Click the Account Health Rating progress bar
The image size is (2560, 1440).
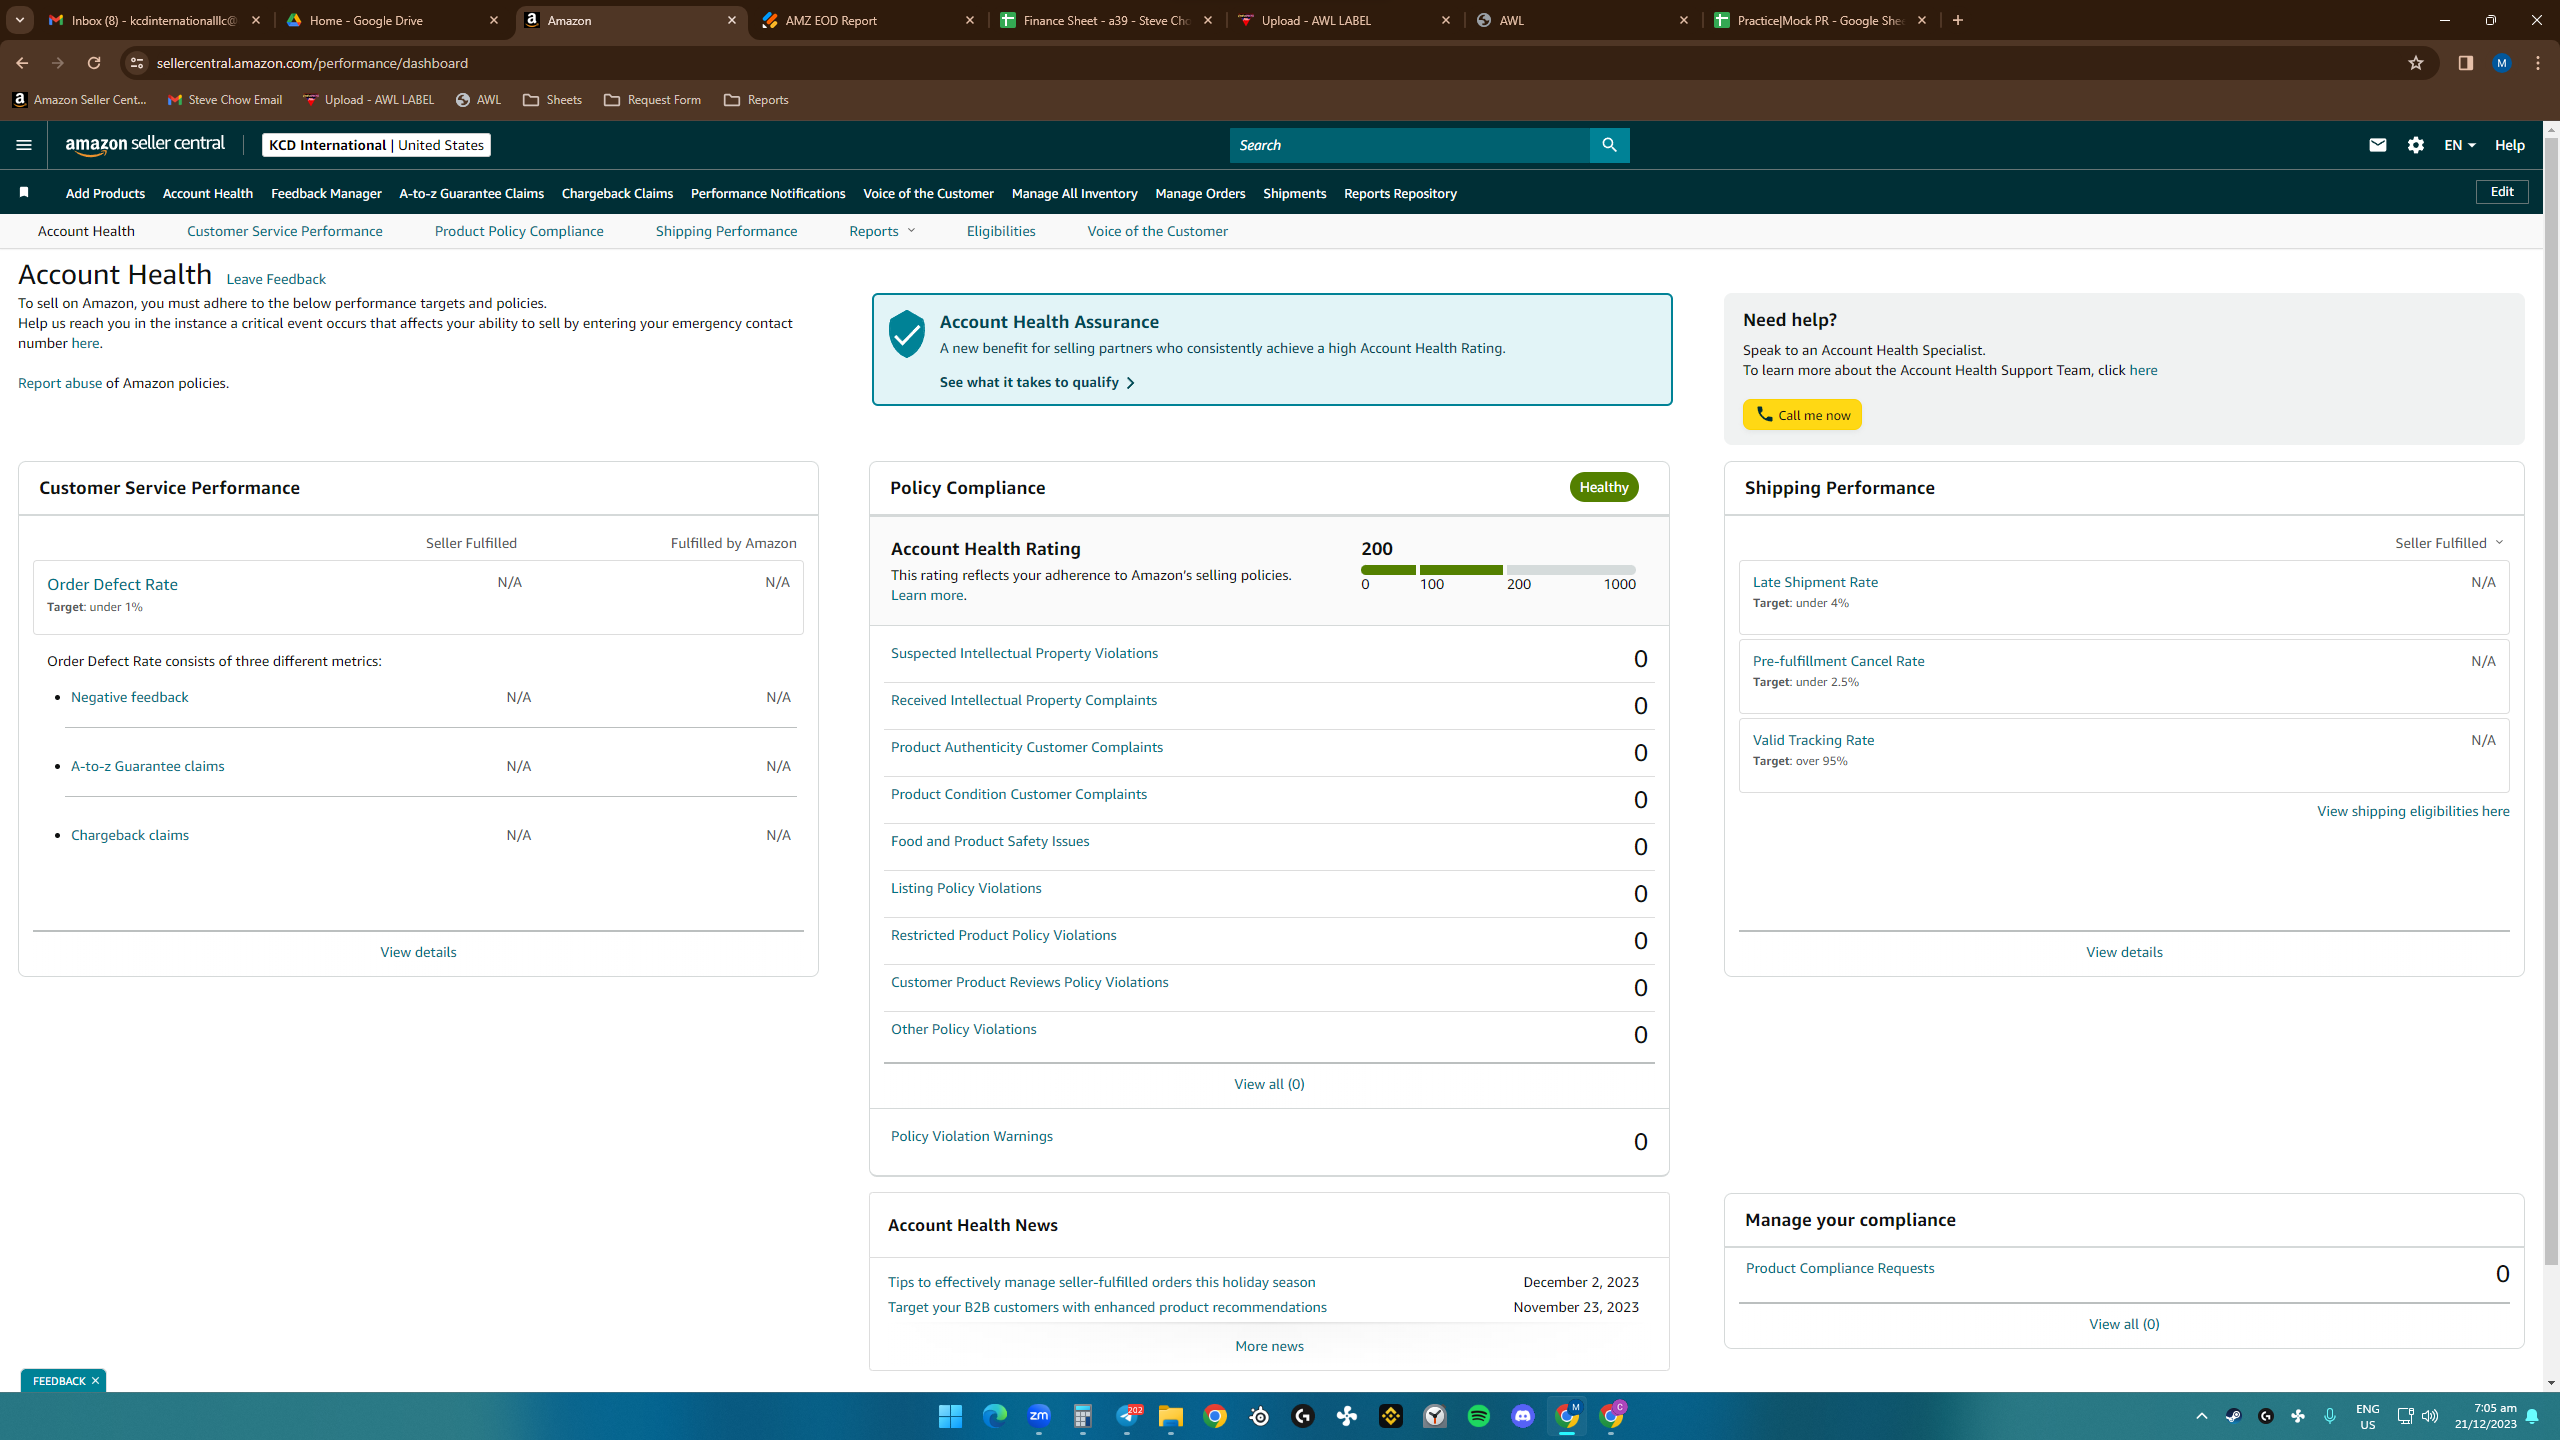coord(1498,570)
